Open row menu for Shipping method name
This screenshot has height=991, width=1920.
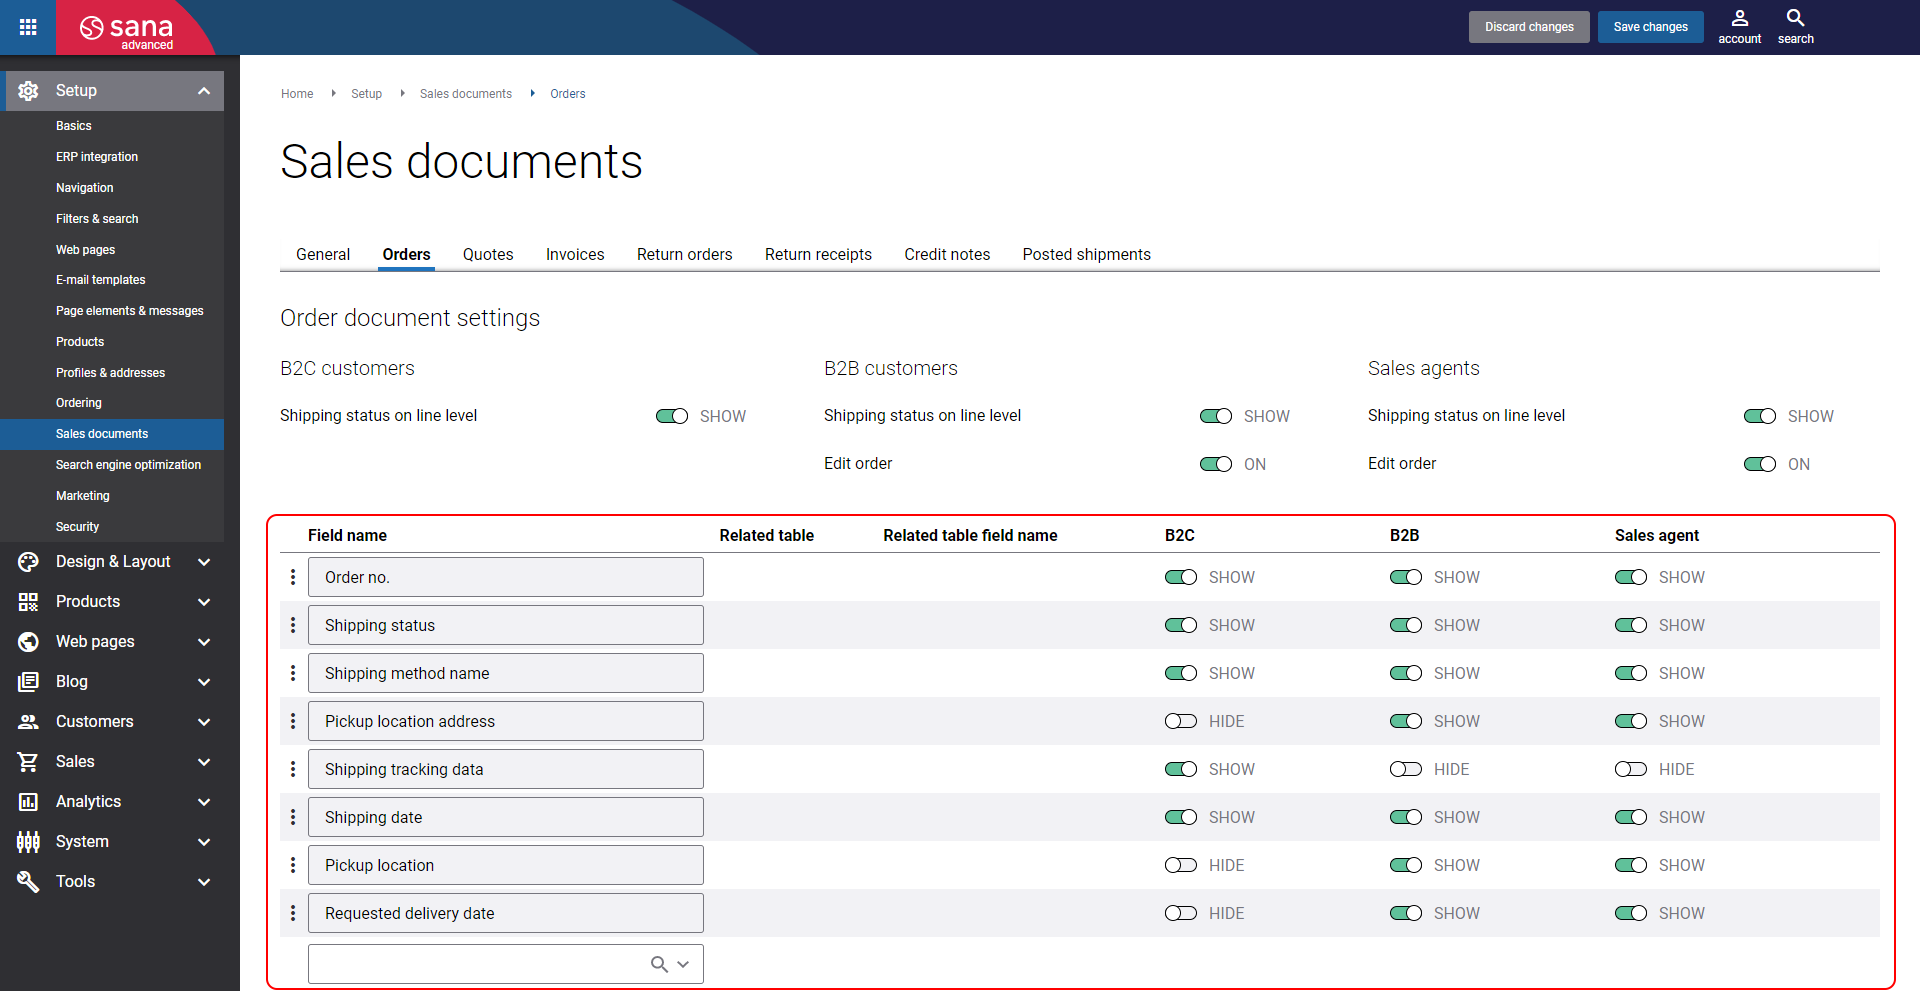(293, 673)
